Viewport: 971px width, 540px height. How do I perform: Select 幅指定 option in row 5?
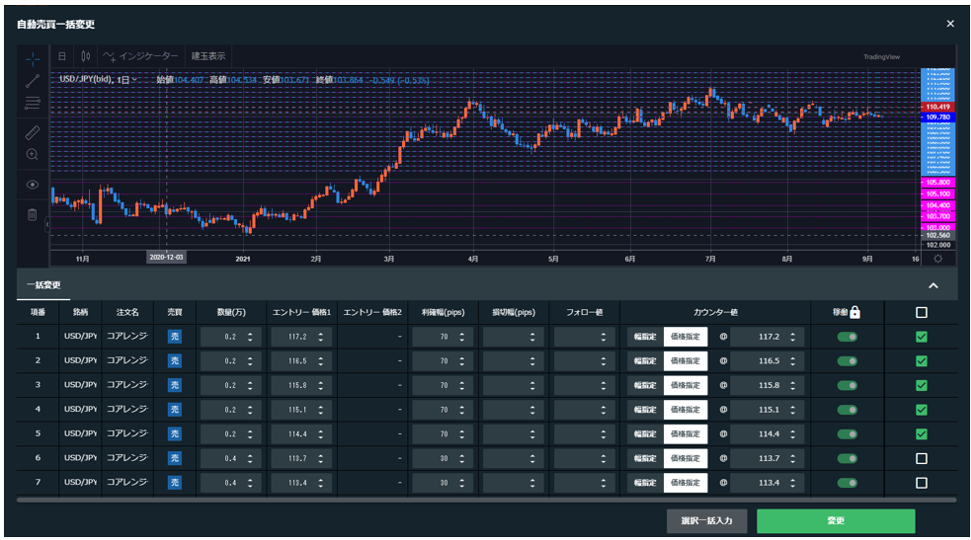[x=645, y=434]
